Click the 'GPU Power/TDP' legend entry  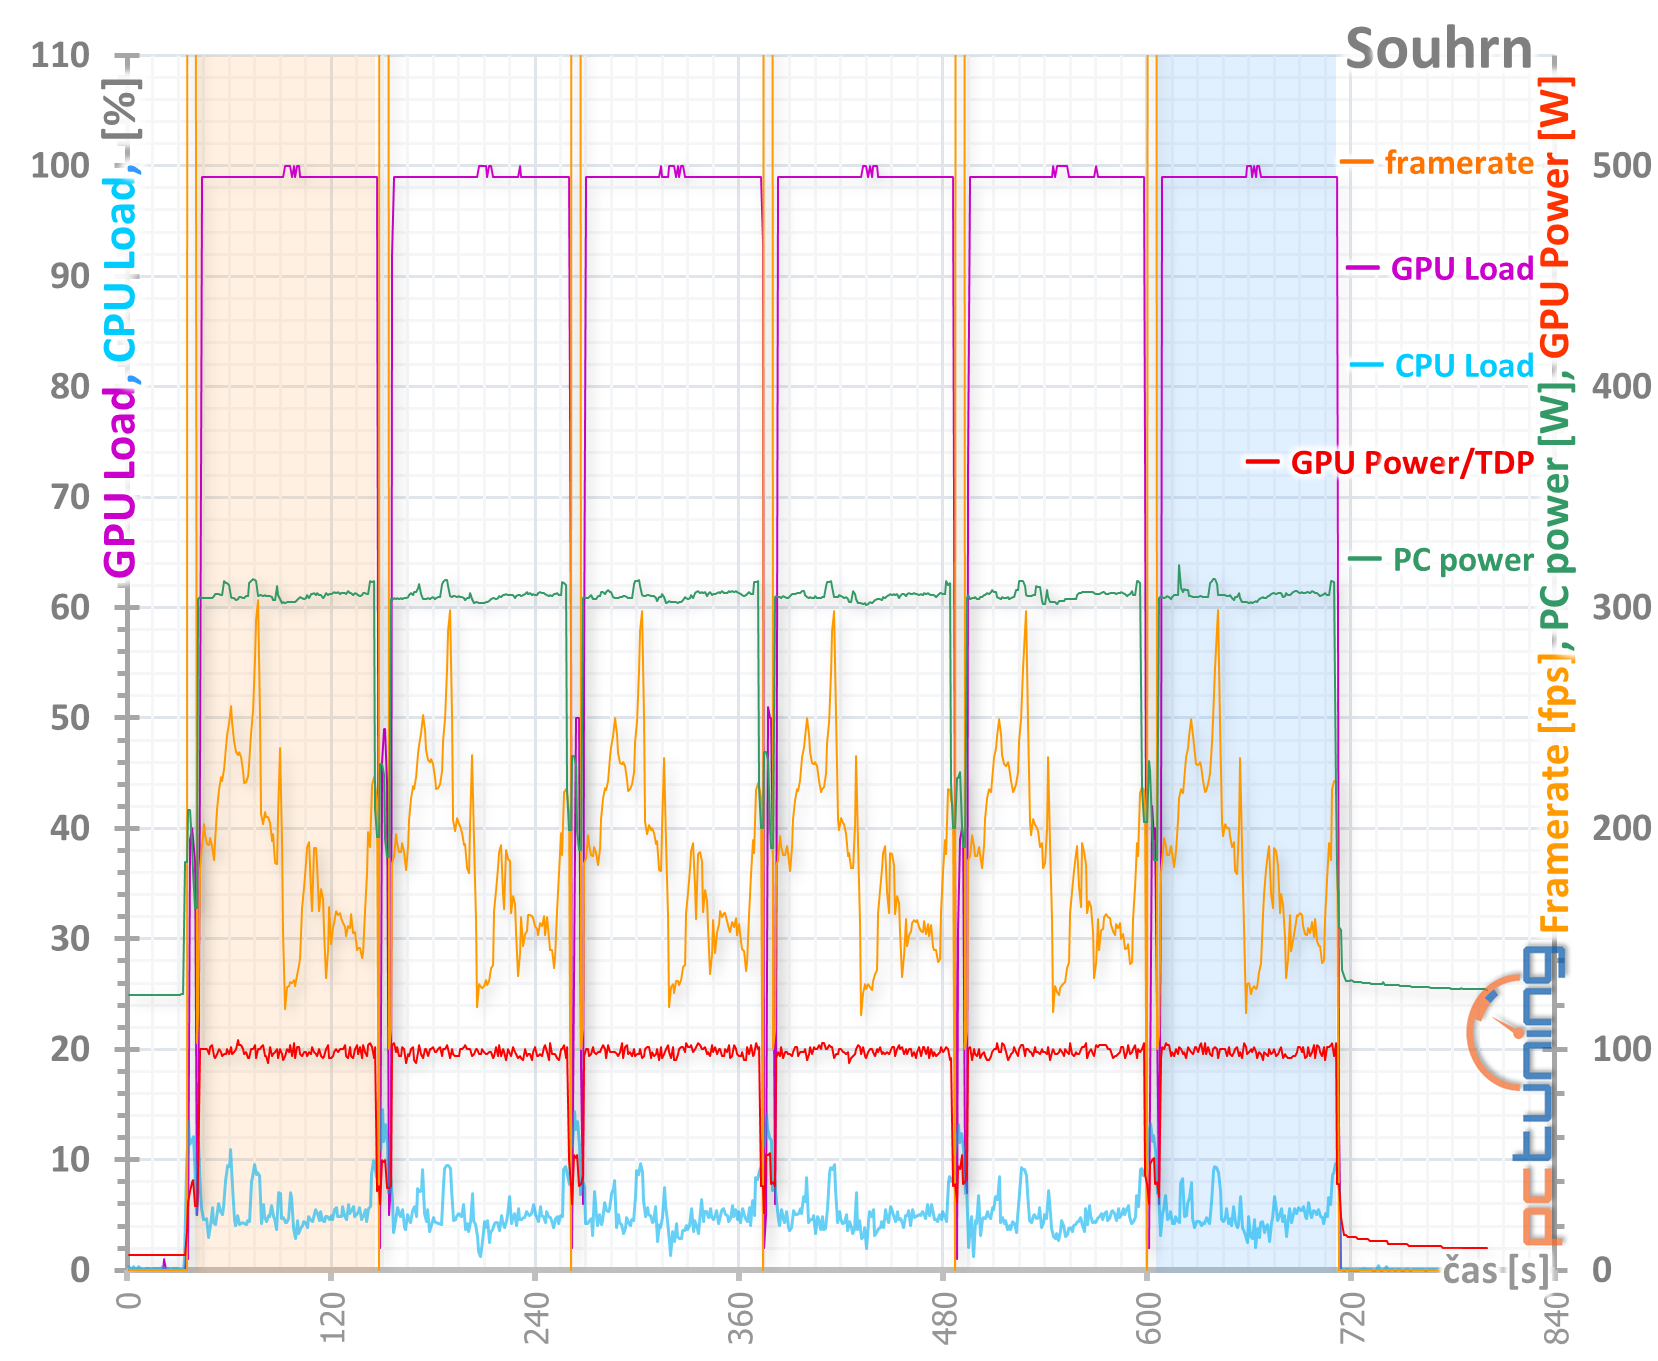(x=1412, y=462)
